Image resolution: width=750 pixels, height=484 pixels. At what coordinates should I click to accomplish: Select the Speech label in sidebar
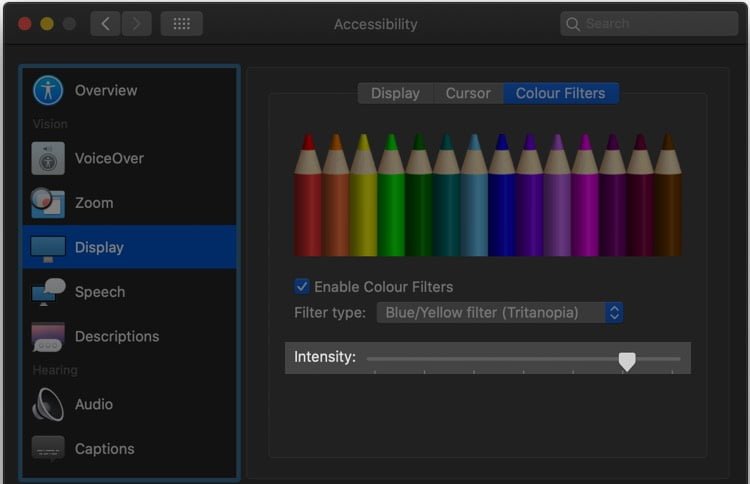100,292
